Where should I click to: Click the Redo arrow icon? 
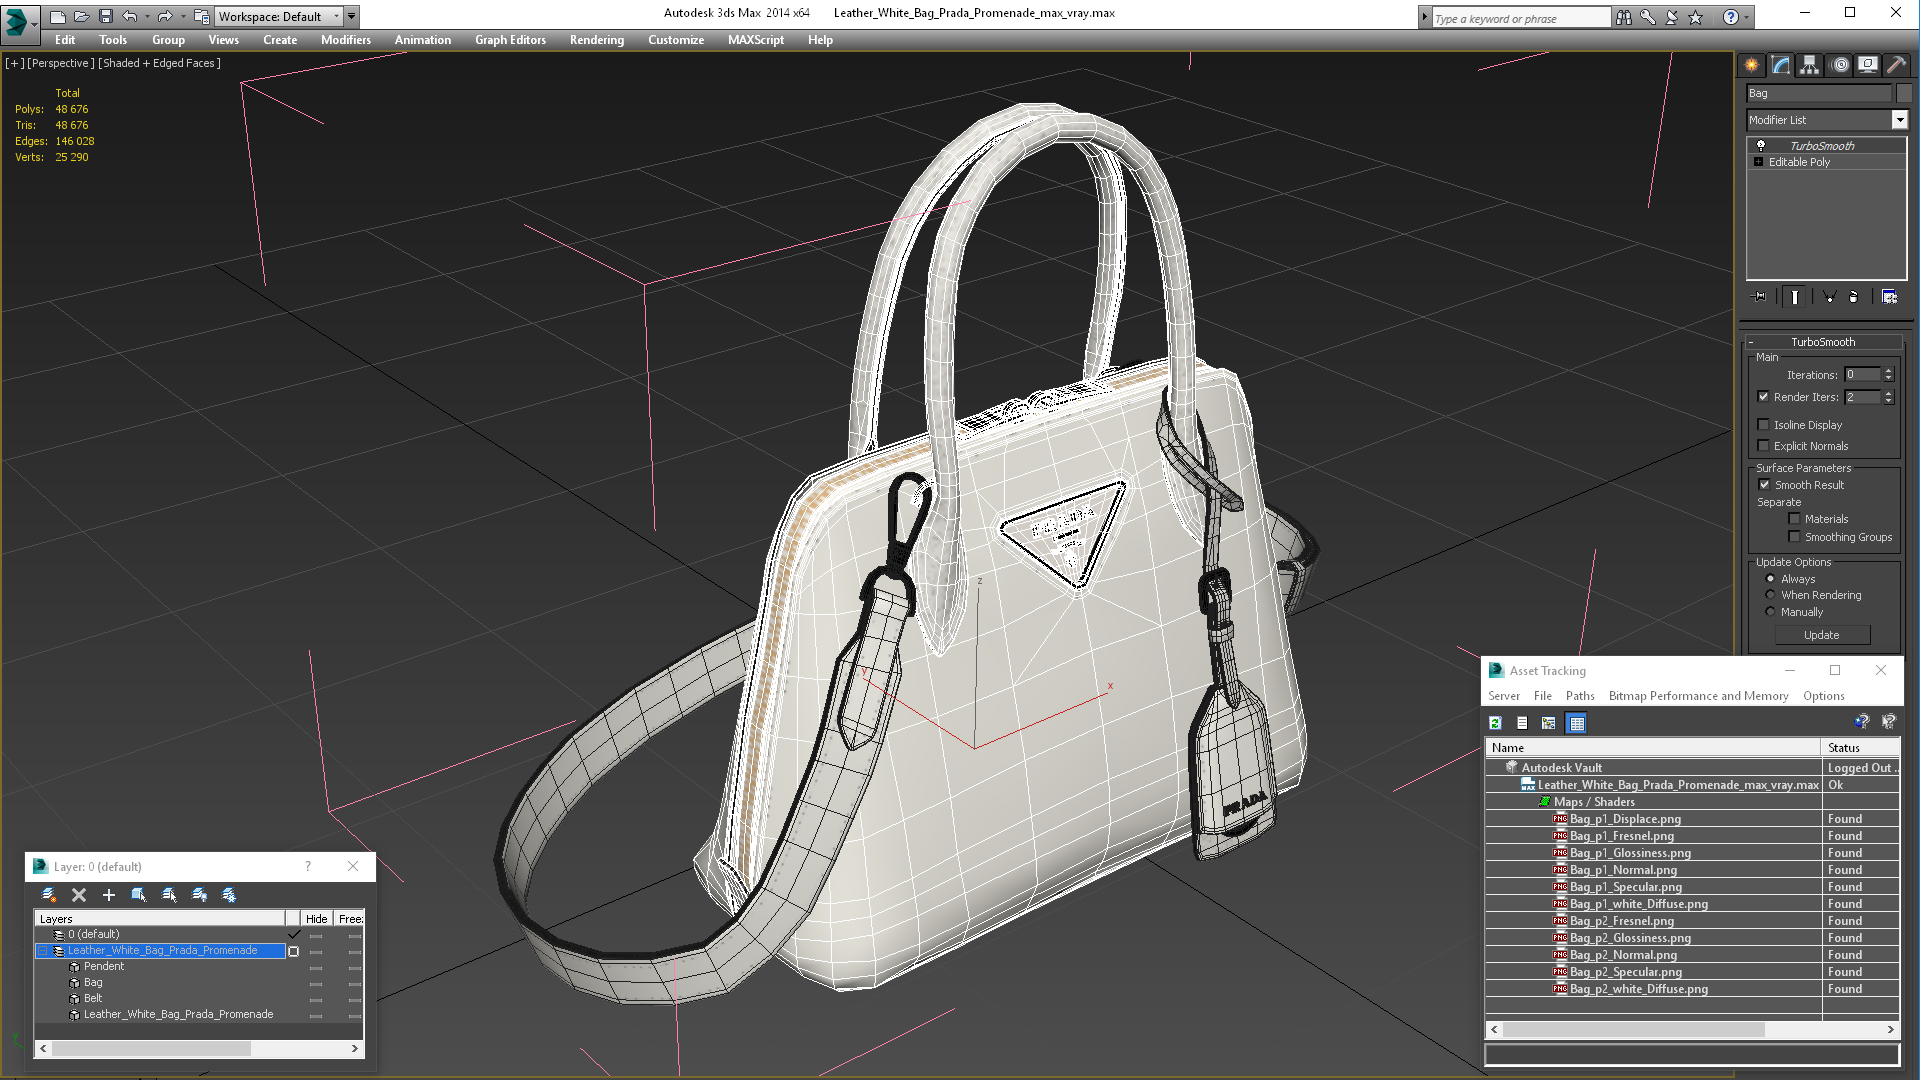click(x=165, y=17)
